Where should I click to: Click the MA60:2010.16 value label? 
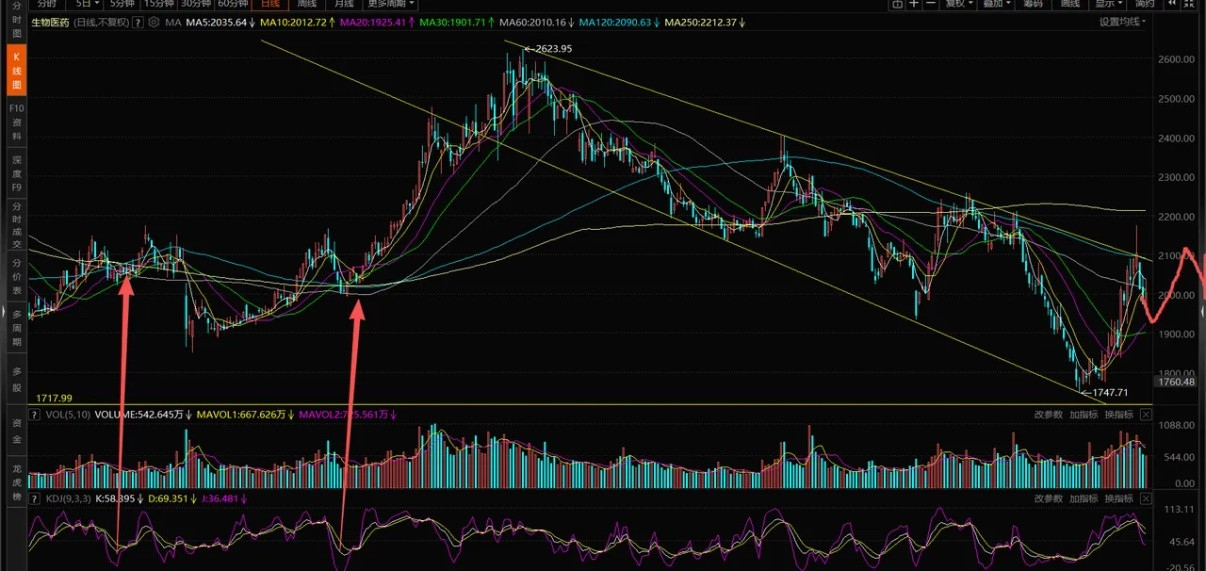tap(532, 22)
